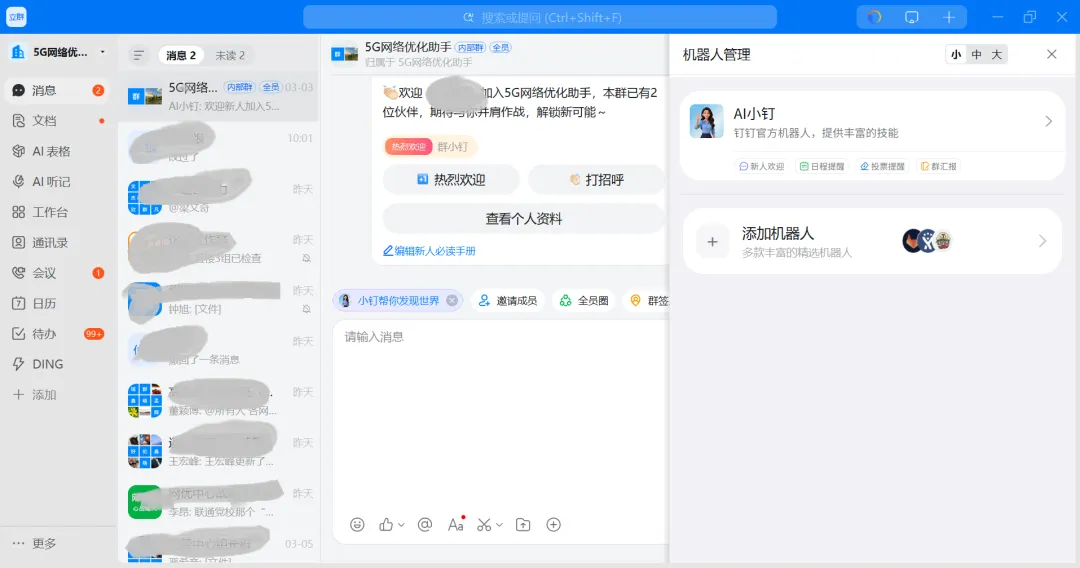Image resolution: width=1080 pixels, height=568 pixels.
Task: Open 更多 more options at sidebar bottom
Action: (x=34, y=543)
